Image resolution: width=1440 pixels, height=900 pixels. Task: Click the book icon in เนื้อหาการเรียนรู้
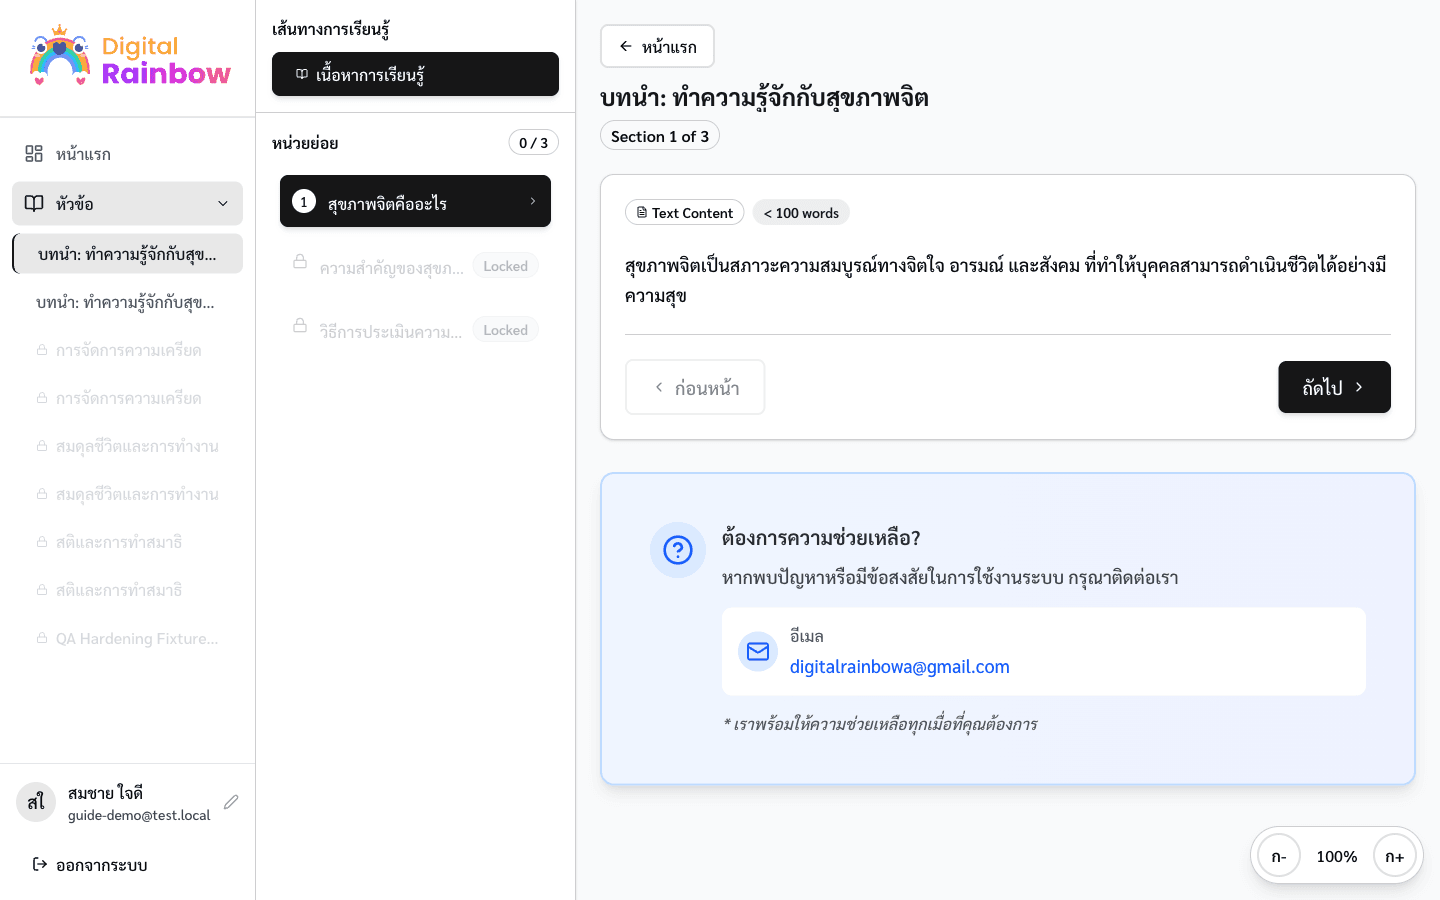click(x=302, y=74)
